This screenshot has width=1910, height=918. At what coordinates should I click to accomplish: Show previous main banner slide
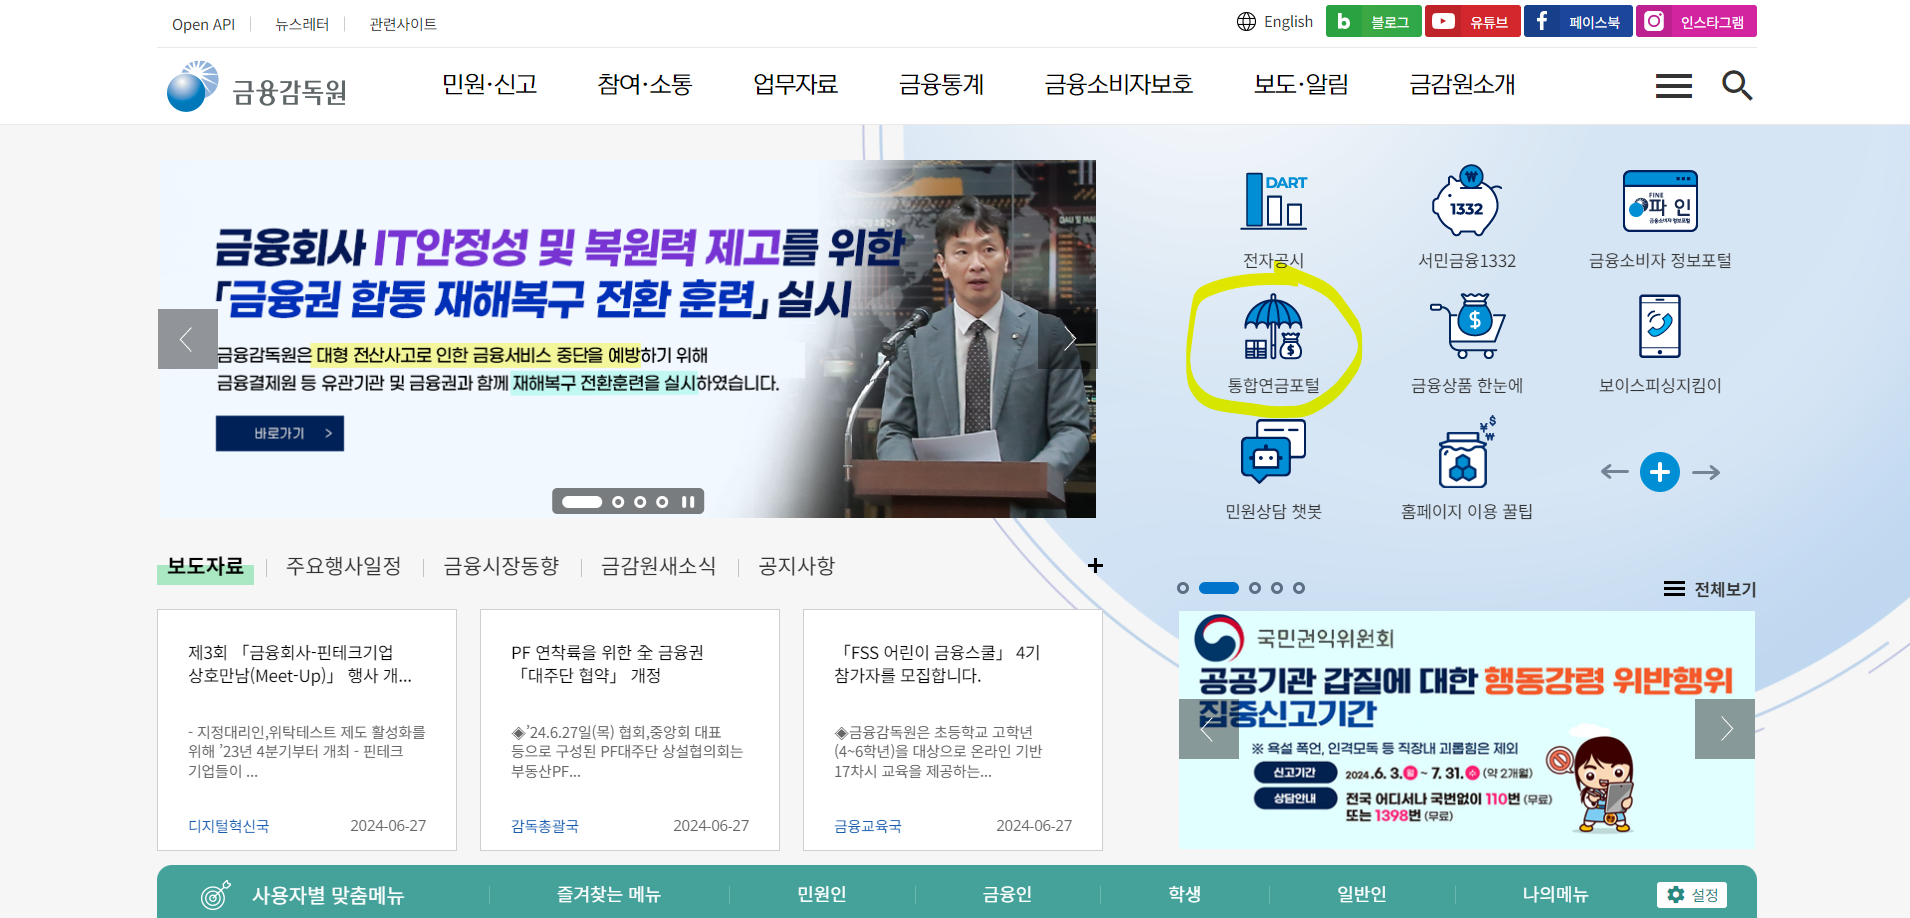[187, 339]
